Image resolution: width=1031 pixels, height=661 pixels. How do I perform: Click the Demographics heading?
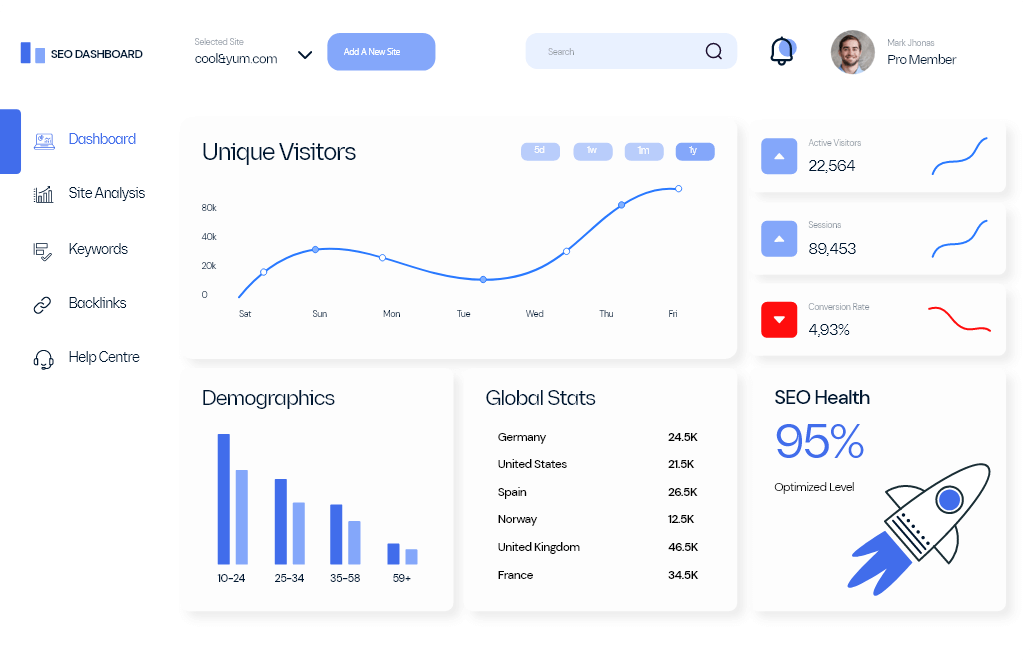pyautogui.click(x=268, y=399)
